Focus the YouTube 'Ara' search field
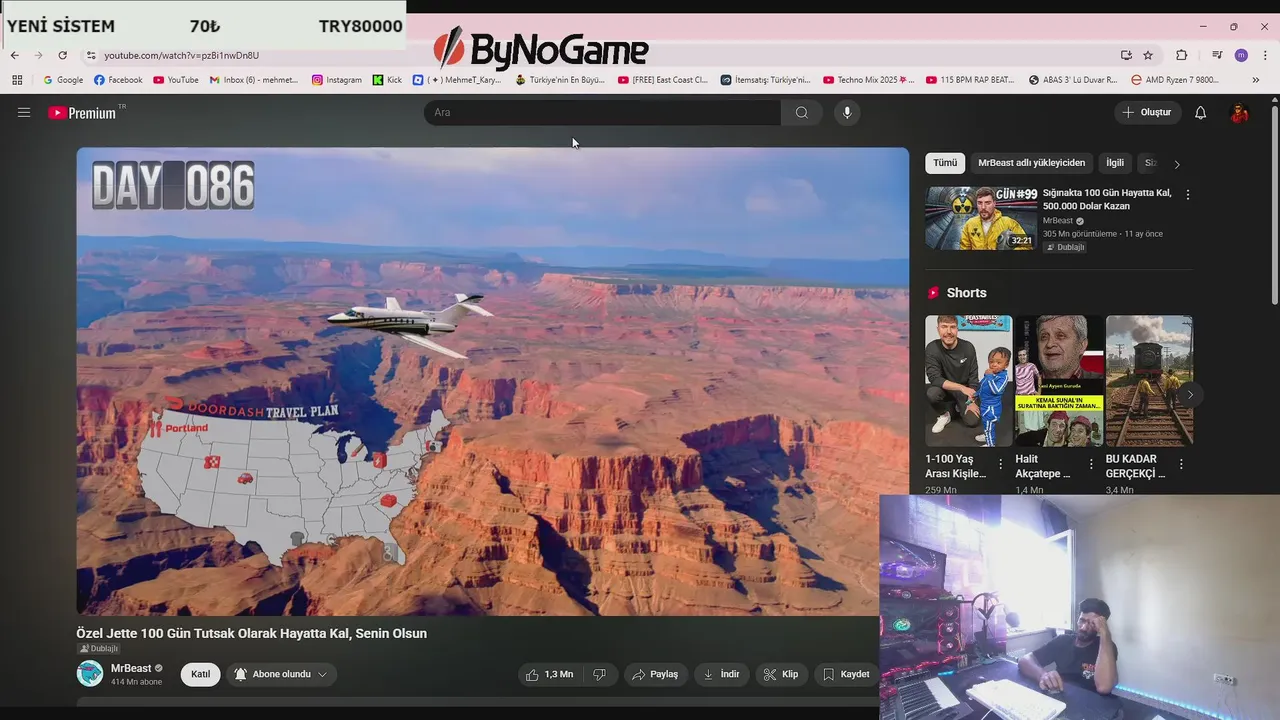 602,112
